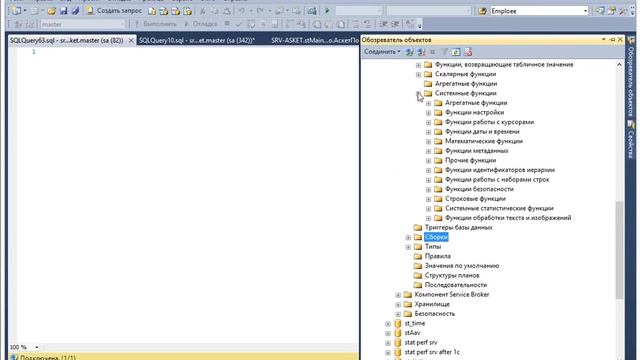Select the Прочие функции folder

coord(471,160)
